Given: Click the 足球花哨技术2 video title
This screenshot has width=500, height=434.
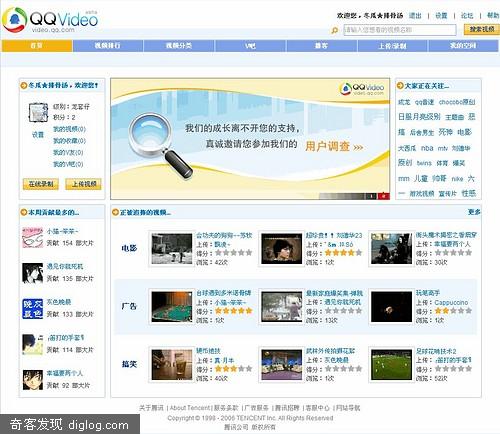Looking at the screenshot, I should coord(436,351).
